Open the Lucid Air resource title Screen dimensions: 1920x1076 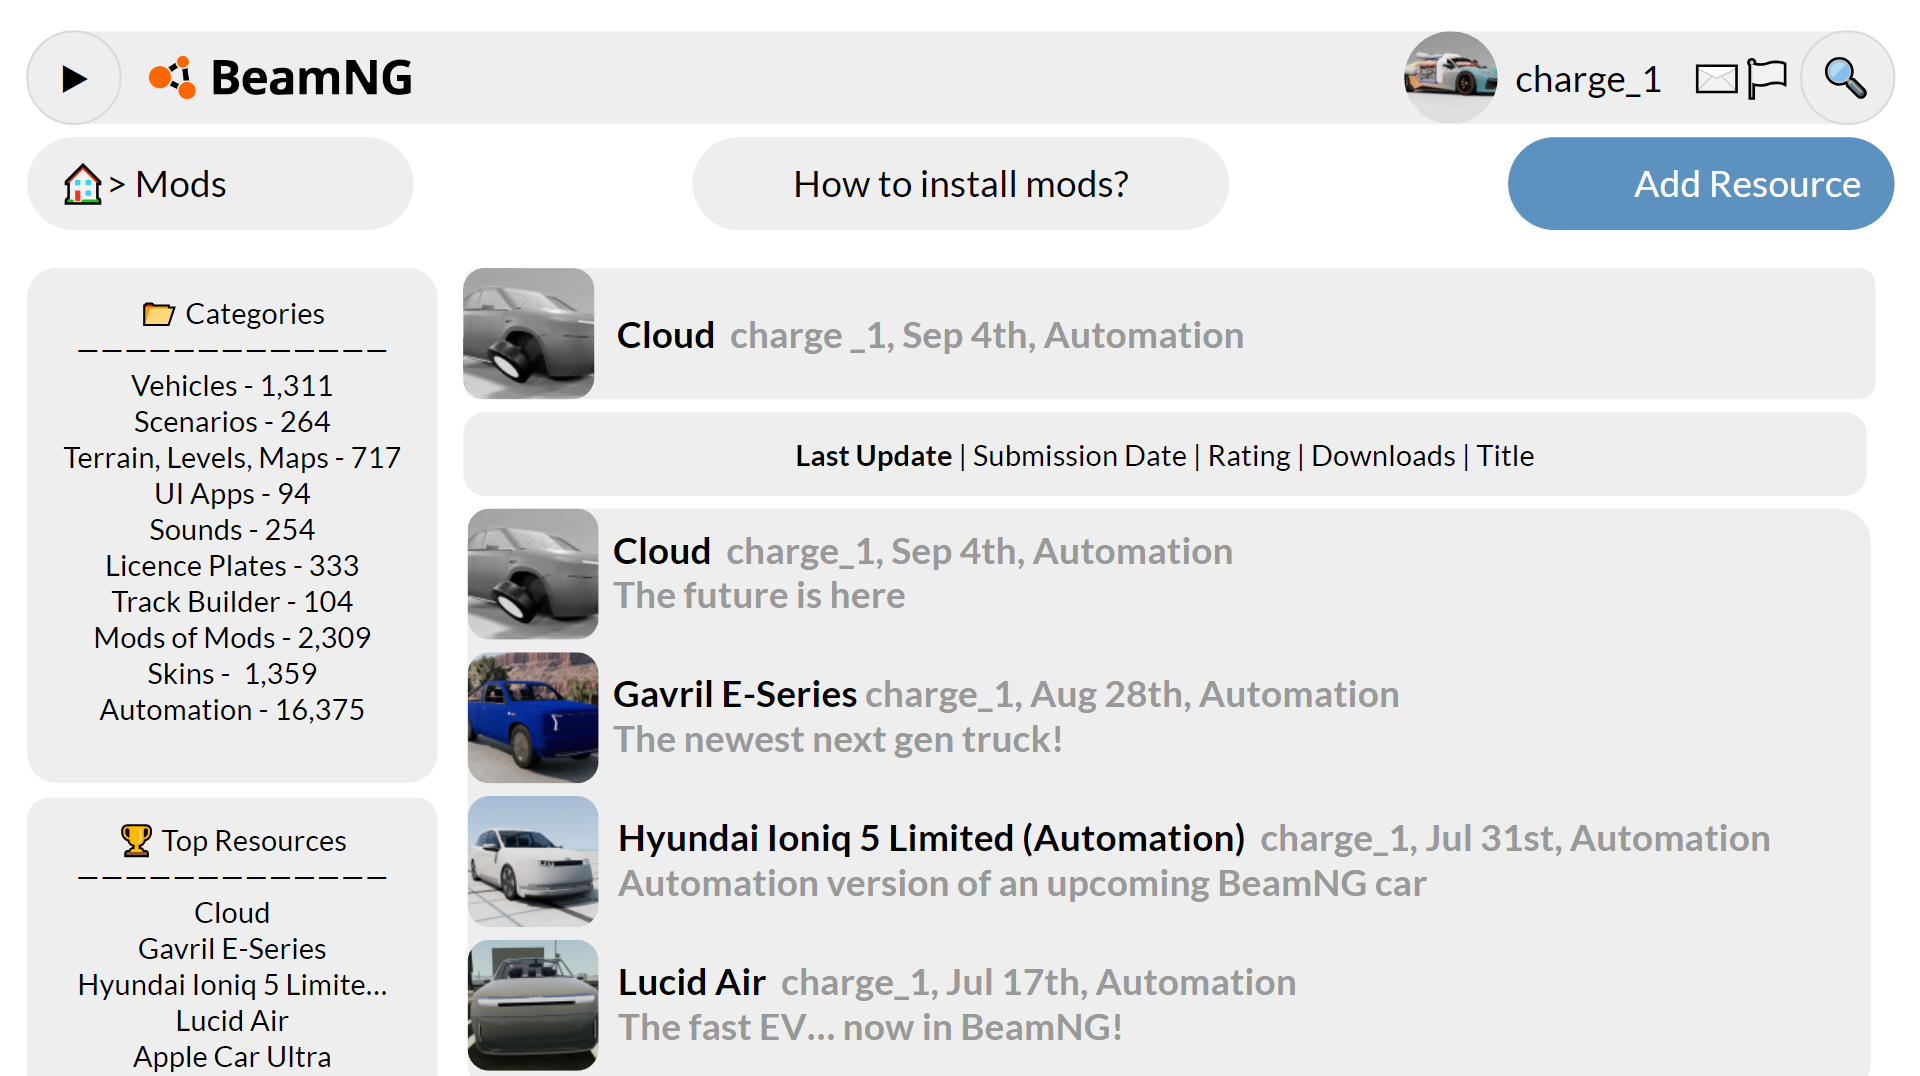[692, 982]
